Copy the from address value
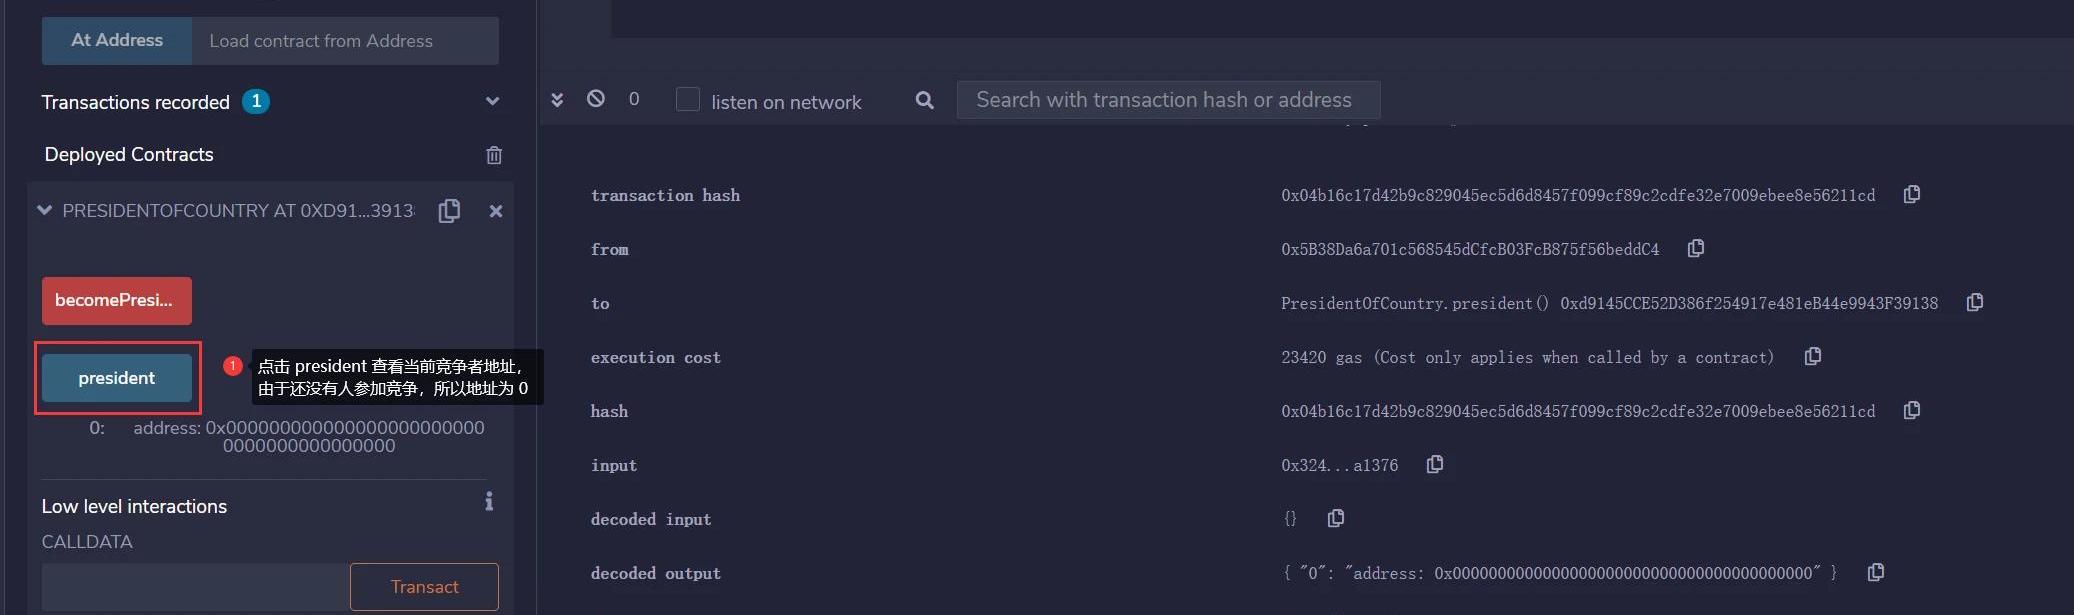This screenshot has height=615, width=2074. click(1695, 248)
